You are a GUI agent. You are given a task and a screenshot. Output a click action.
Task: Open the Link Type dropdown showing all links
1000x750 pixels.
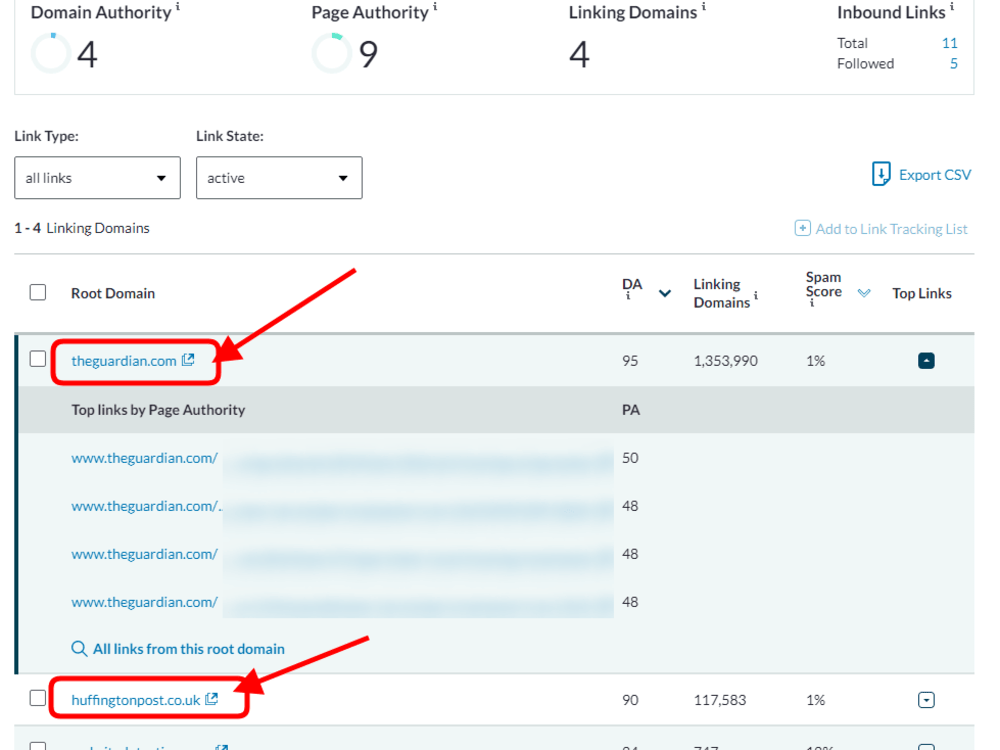point(98,178)
